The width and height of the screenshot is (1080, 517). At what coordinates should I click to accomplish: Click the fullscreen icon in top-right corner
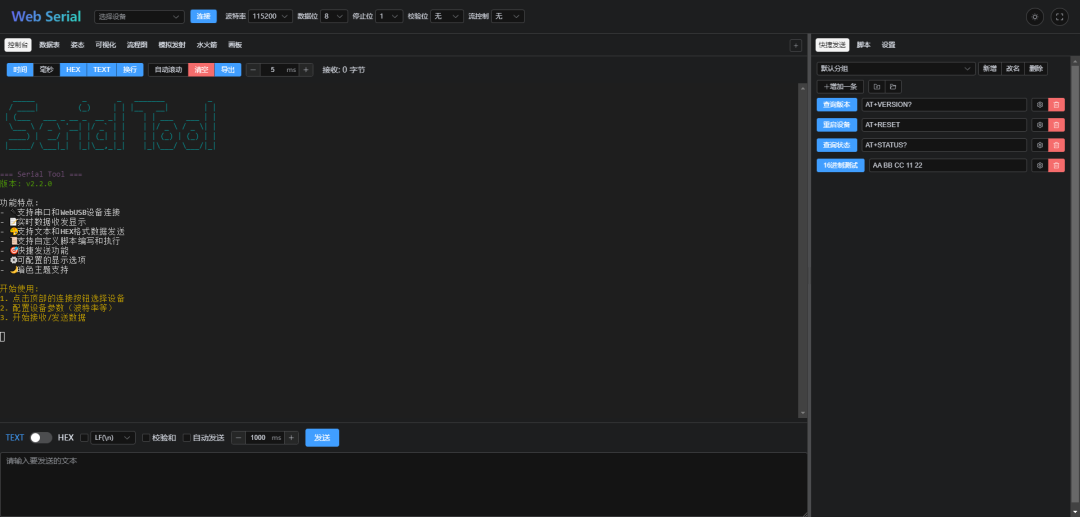1059,17
